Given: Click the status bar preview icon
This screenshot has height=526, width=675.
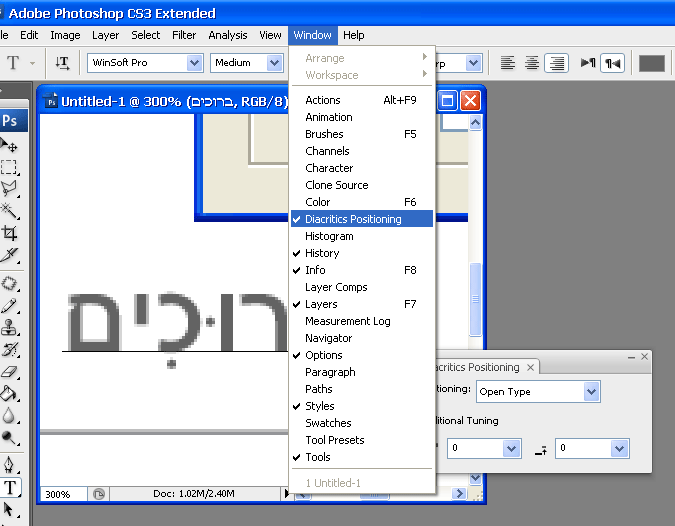Looking at the screenshot, I should coord(99,494).
